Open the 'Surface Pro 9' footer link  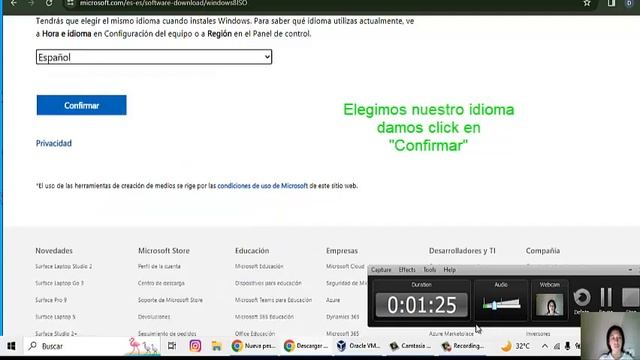coord(51,300)
